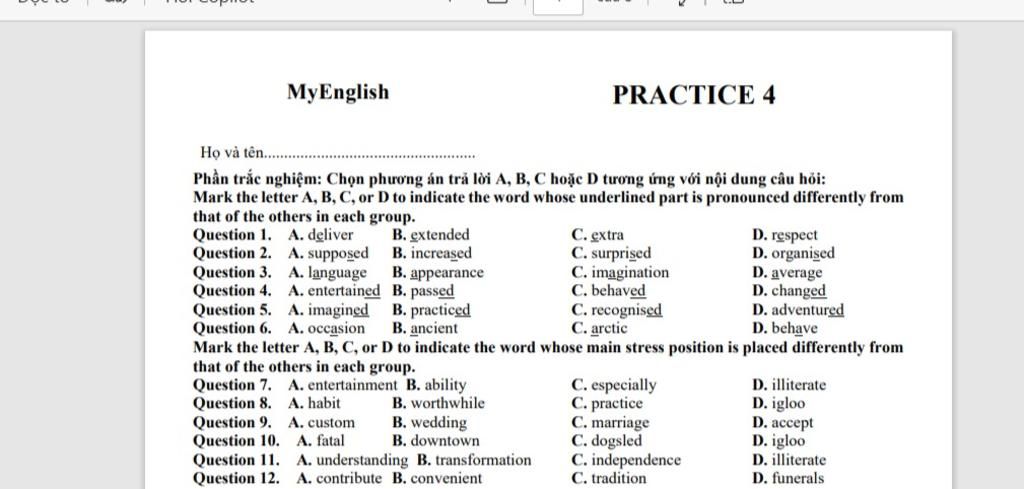
Task: Choose the word 'marriage'
Action: [x=620, y=423]
